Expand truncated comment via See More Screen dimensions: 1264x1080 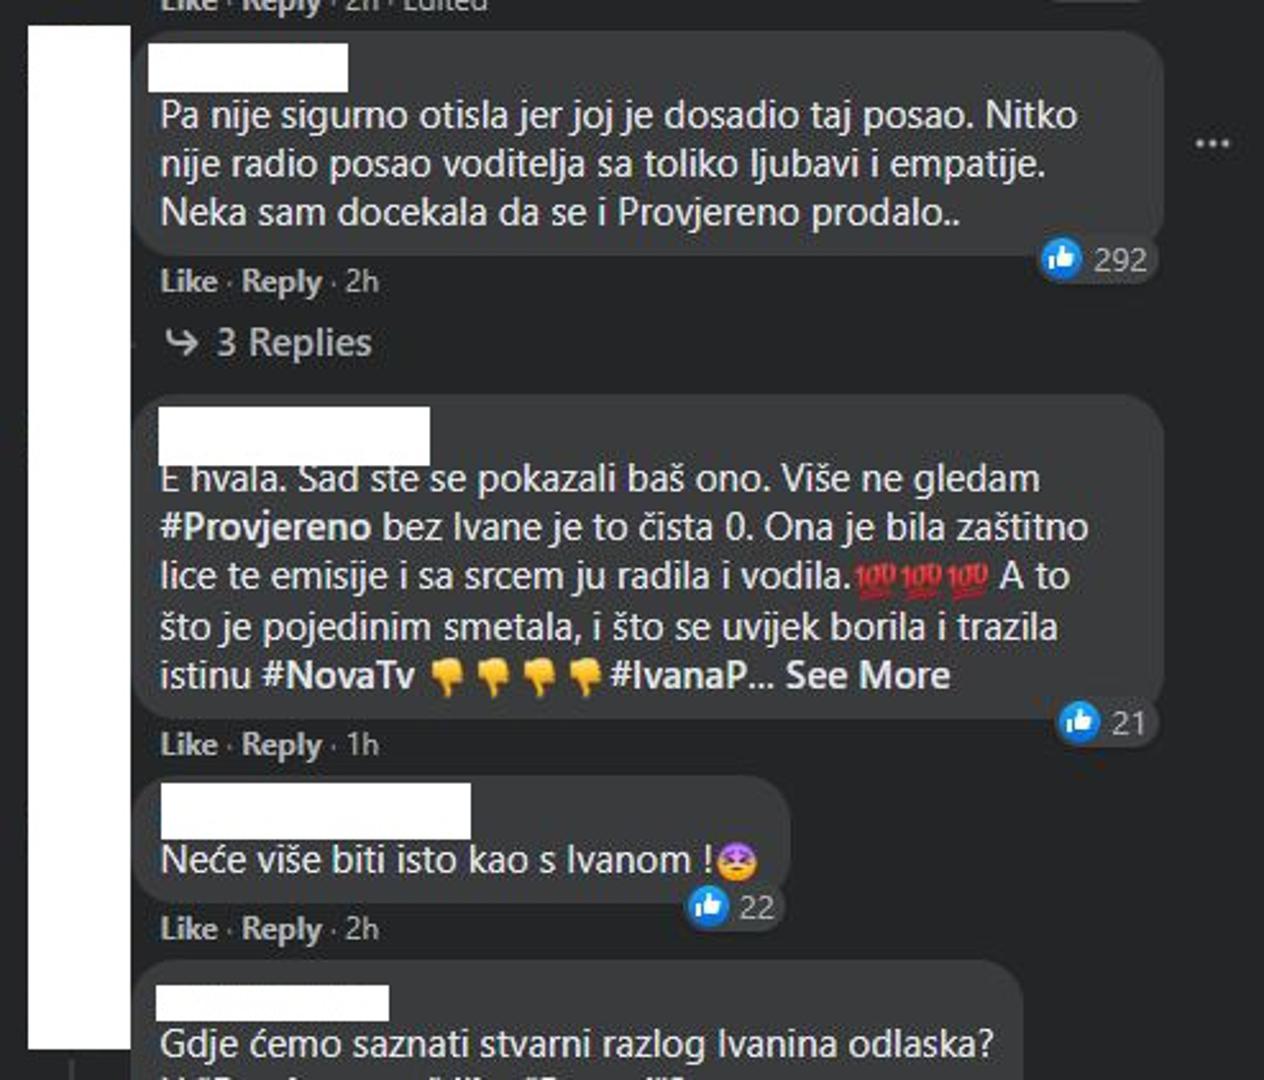coord(867,675)
